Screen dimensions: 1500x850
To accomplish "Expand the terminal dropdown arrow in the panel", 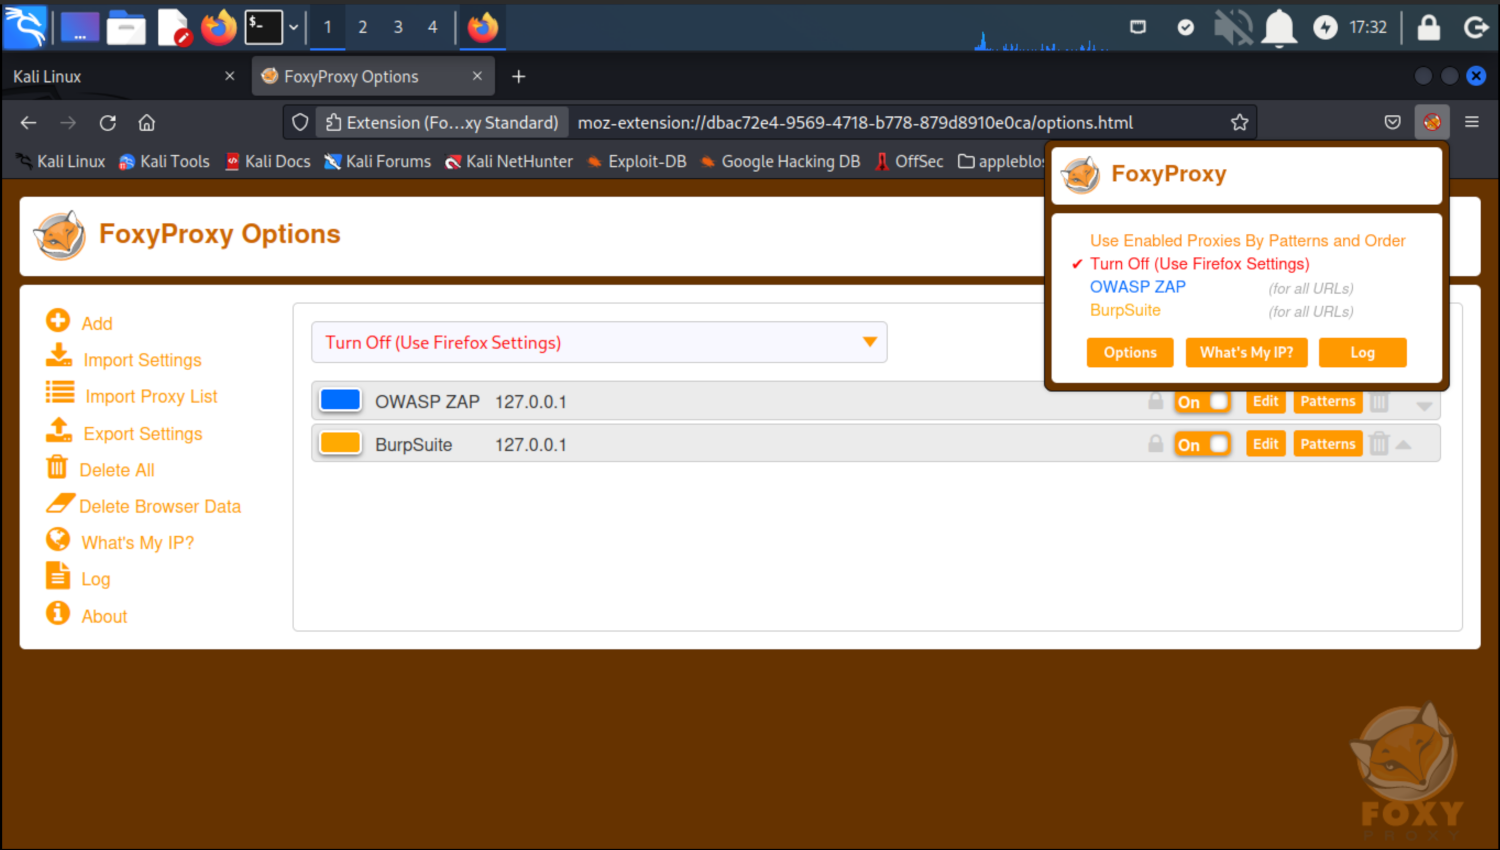I will (x=294, y=27).
